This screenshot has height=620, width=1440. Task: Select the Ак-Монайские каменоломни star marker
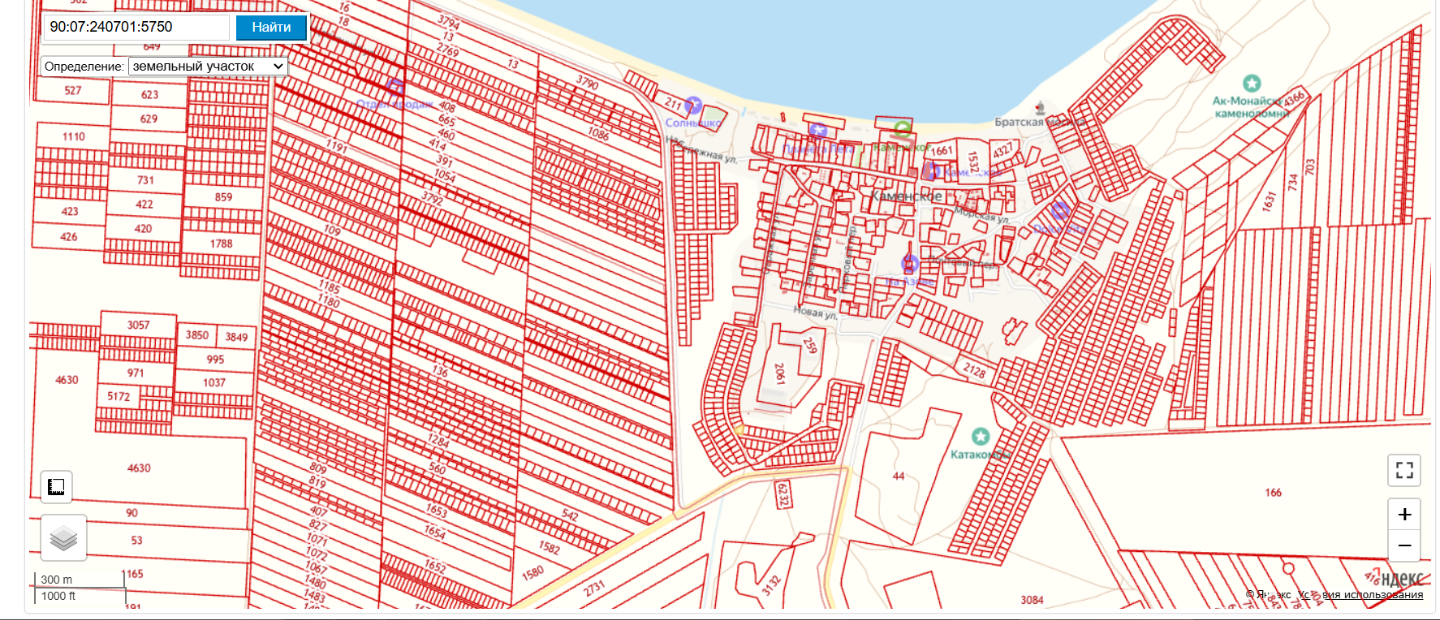coord(1250,82)
